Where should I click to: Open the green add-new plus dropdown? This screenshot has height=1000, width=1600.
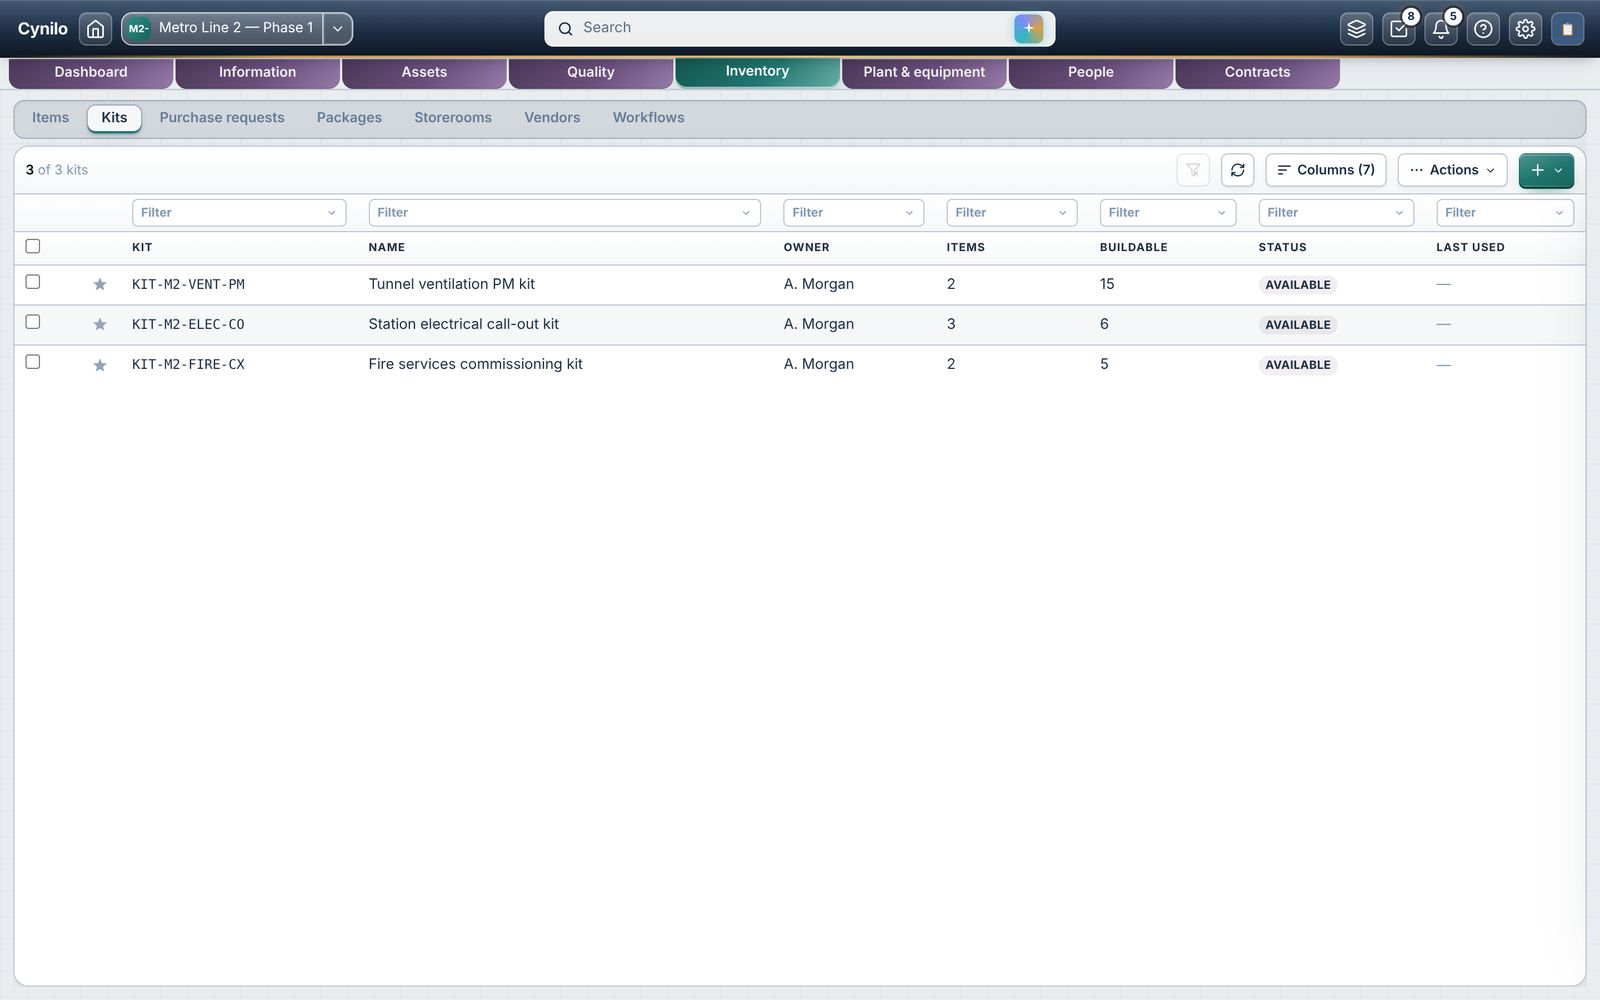(1546, 170)
